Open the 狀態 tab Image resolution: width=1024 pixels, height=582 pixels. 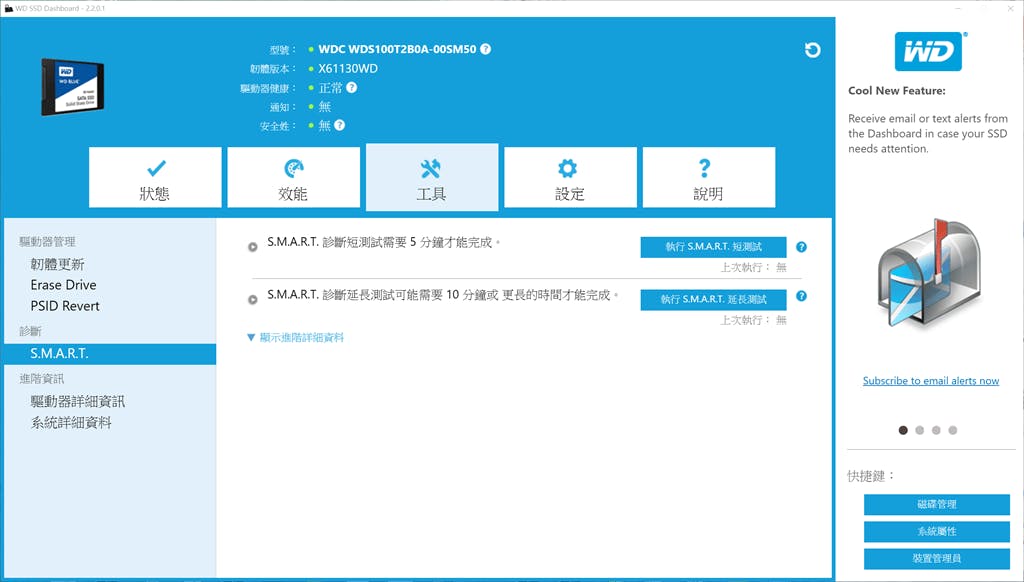(155, 178)
